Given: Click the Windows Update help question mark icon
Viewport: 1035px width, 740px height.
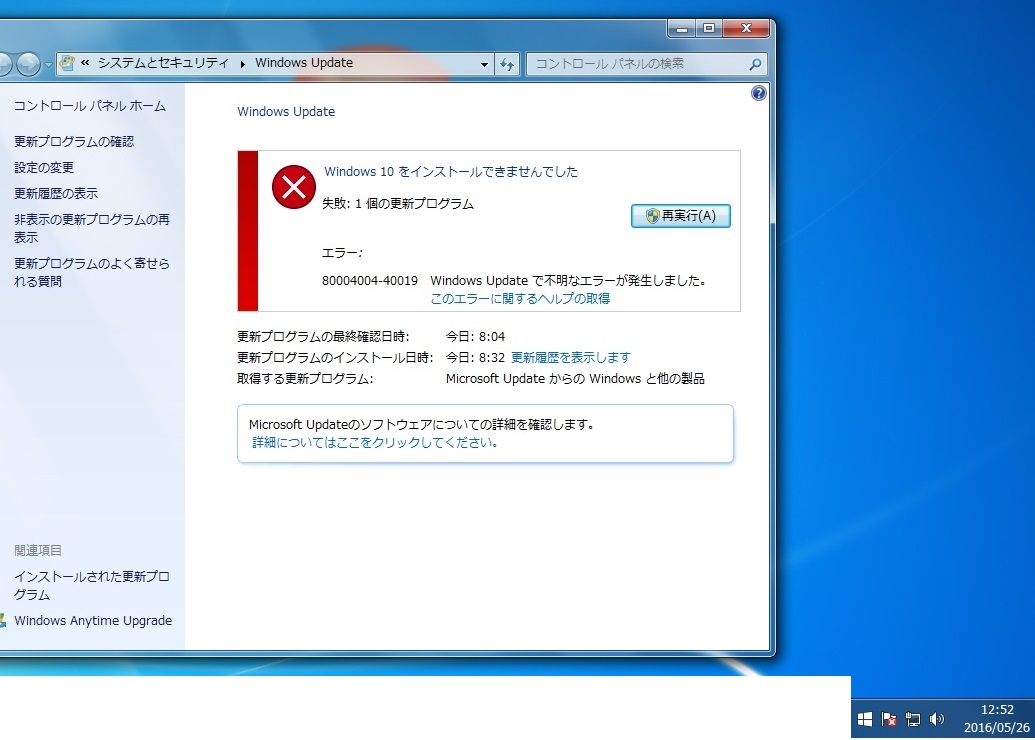Looking at the screenshot, I should (758, 93).
